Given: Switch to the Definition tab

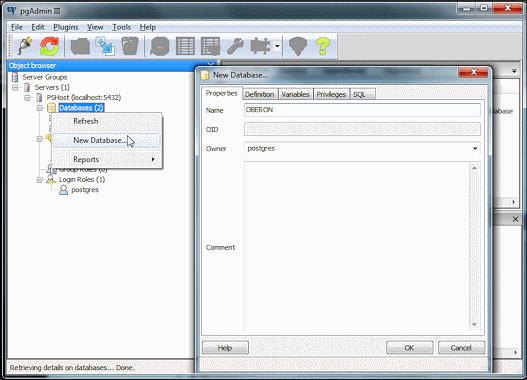Looking at the screenshot, I should (x=259, y=94).
